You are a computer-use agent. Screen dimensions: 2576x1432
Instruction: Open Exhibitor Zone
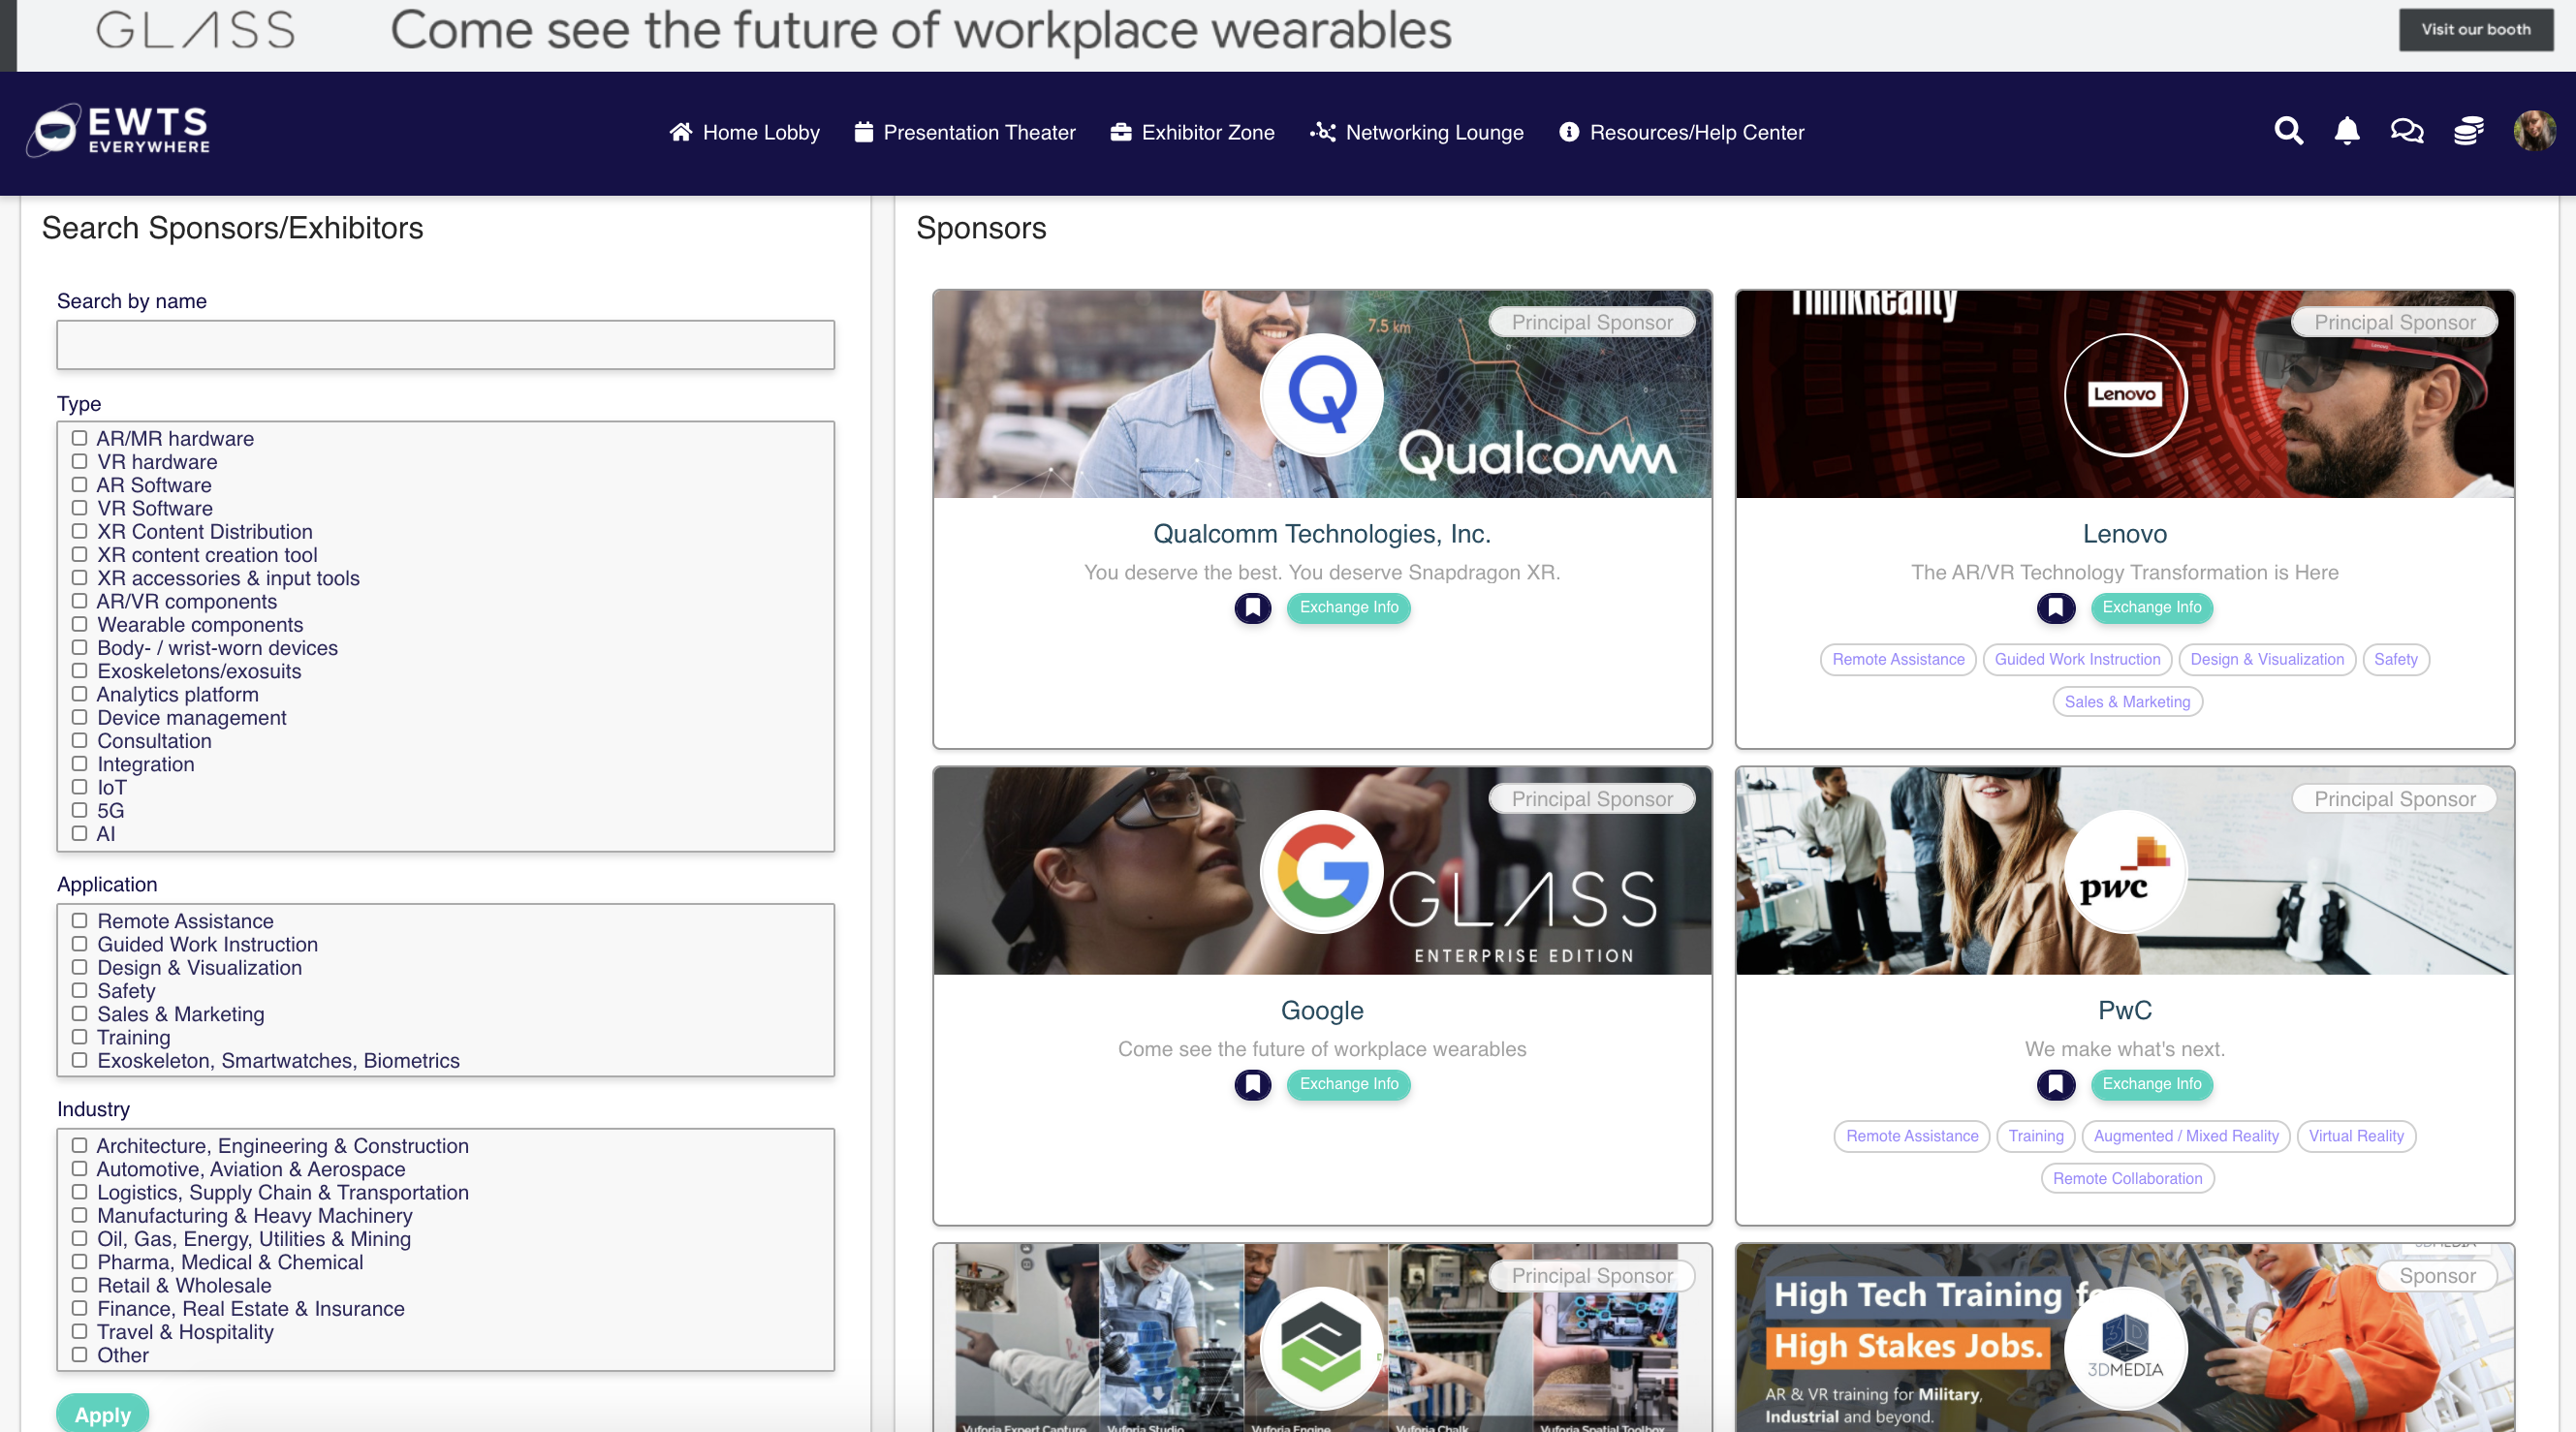point(1192,132)
